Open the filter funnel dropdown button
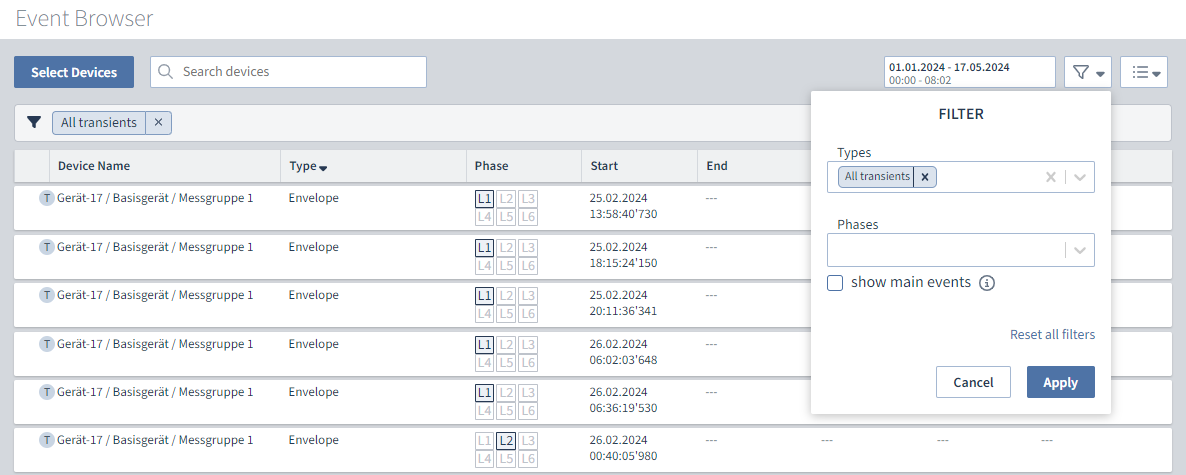Image resolution: width=1186 pixels, height=475 pixels. point(1089,72)
